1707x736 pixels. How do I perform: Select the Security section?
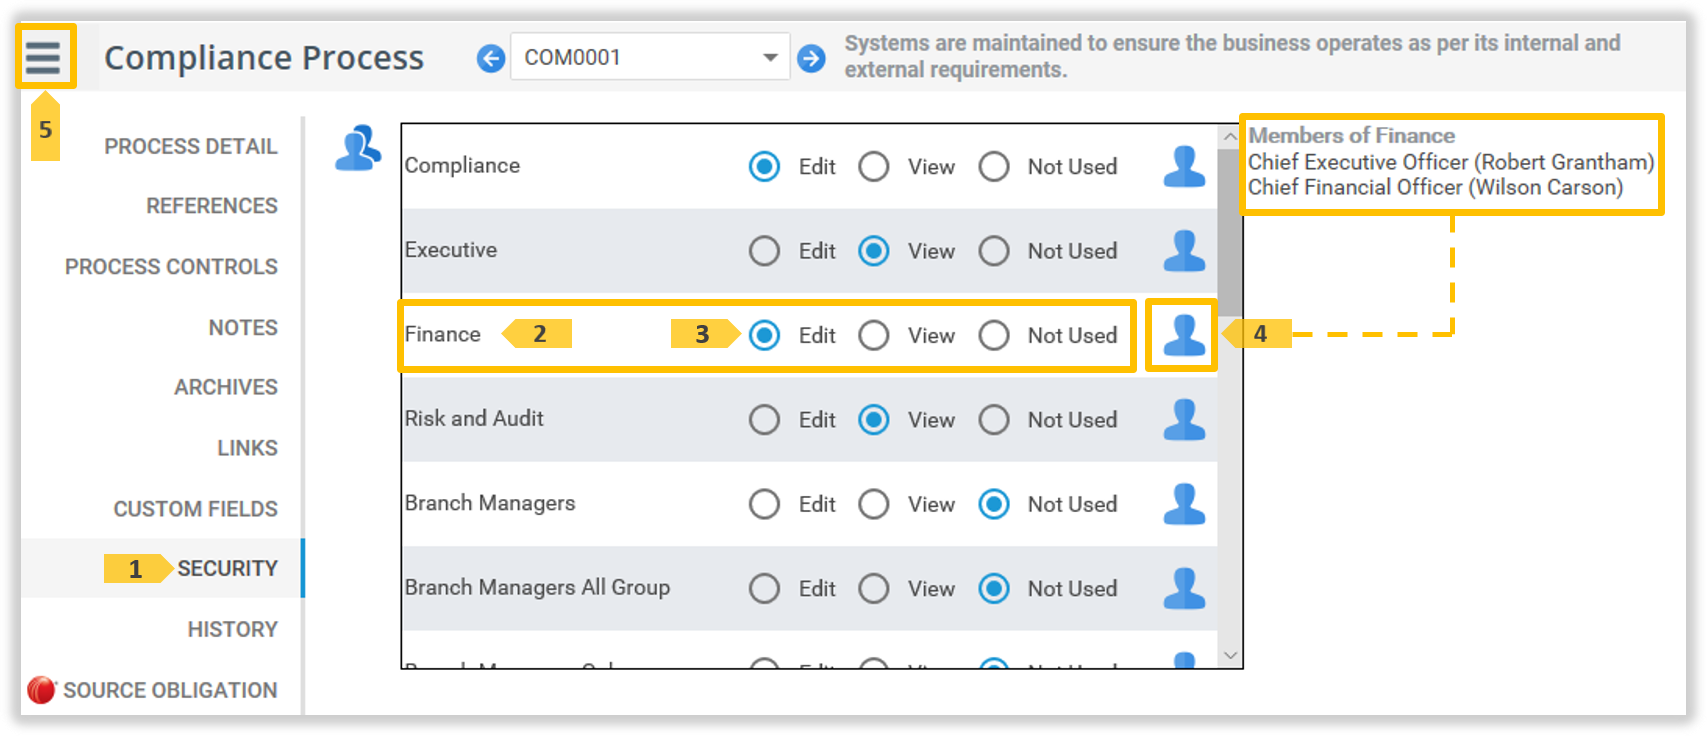[227, 568]
